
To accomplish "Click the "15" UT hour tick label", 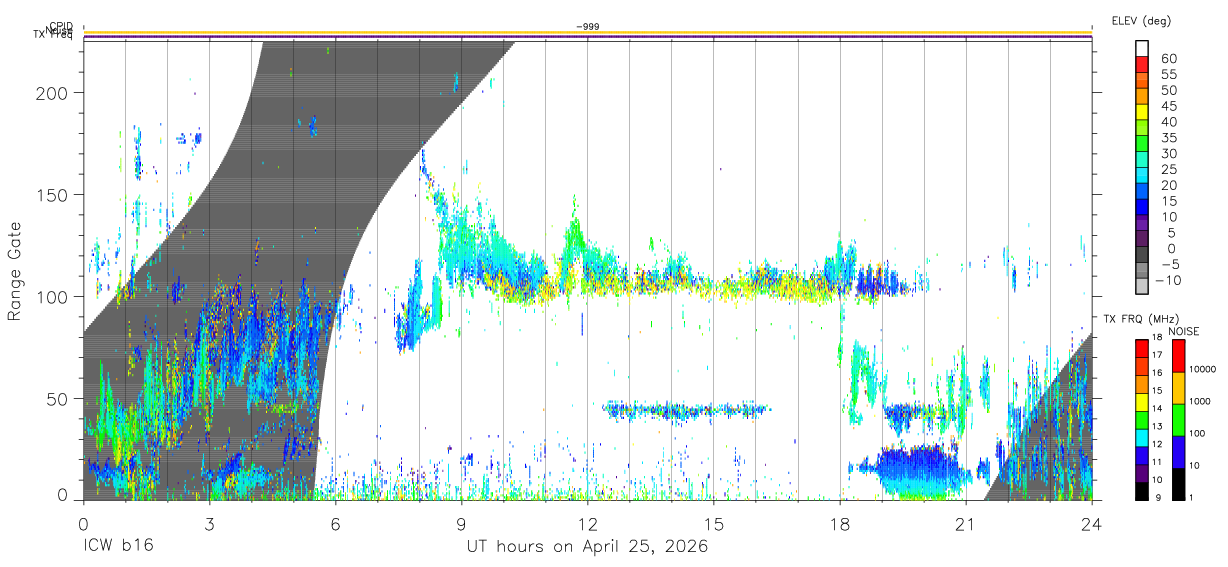I will 714,525.
